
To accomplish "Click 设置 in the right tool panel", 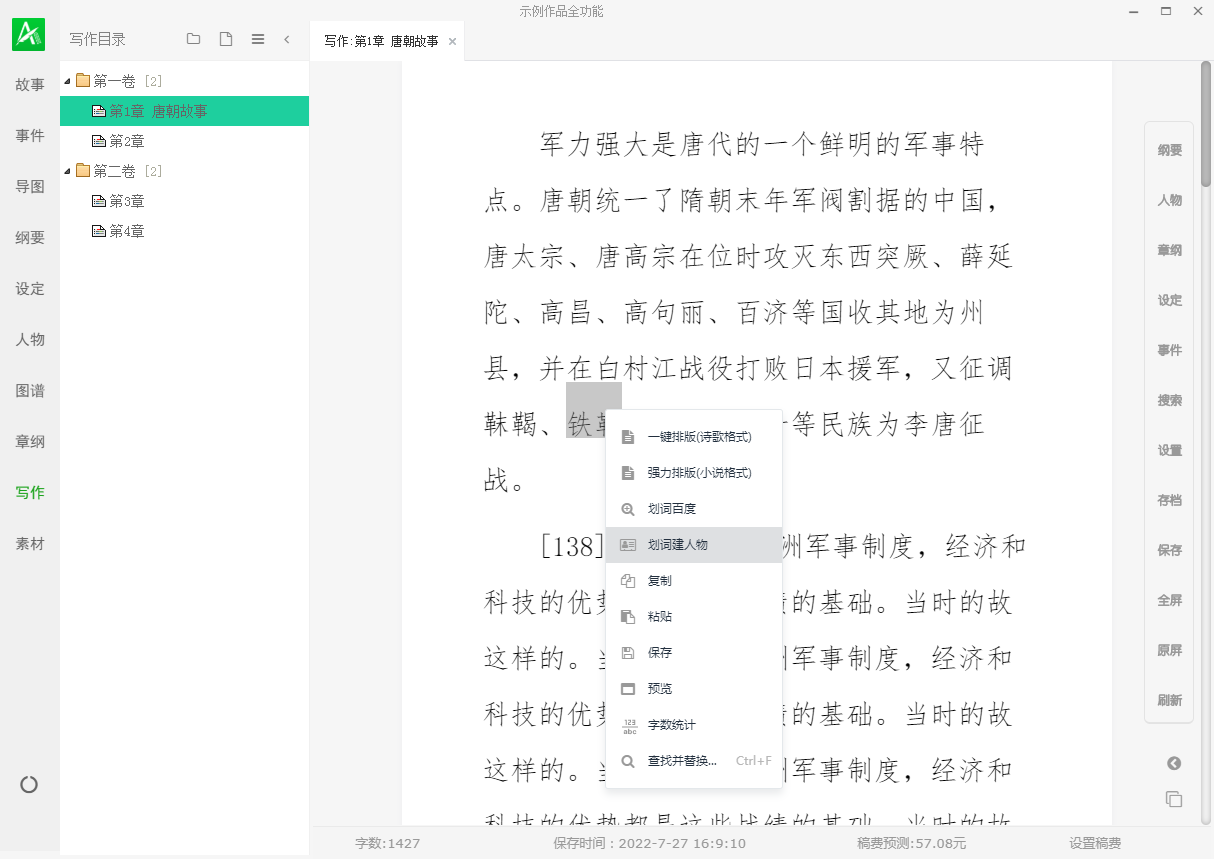I will [x=1170, y=450].
